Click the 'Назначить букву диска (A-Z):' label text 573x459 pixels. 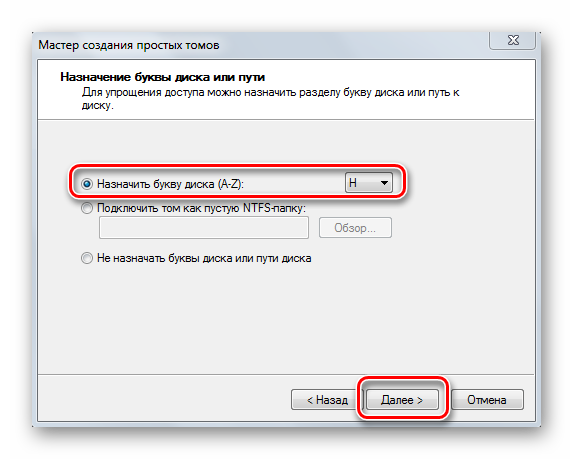pyautogui.click(x=170, y=184)
